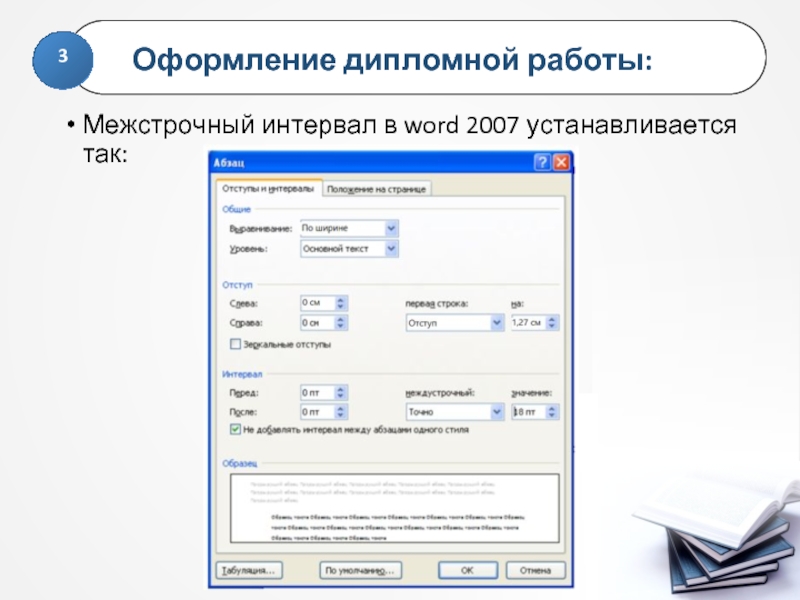Screen dimensions: 800x600
Task: Click the Интервал section heading
Action: pyautogui.click(x=242, y=374)
